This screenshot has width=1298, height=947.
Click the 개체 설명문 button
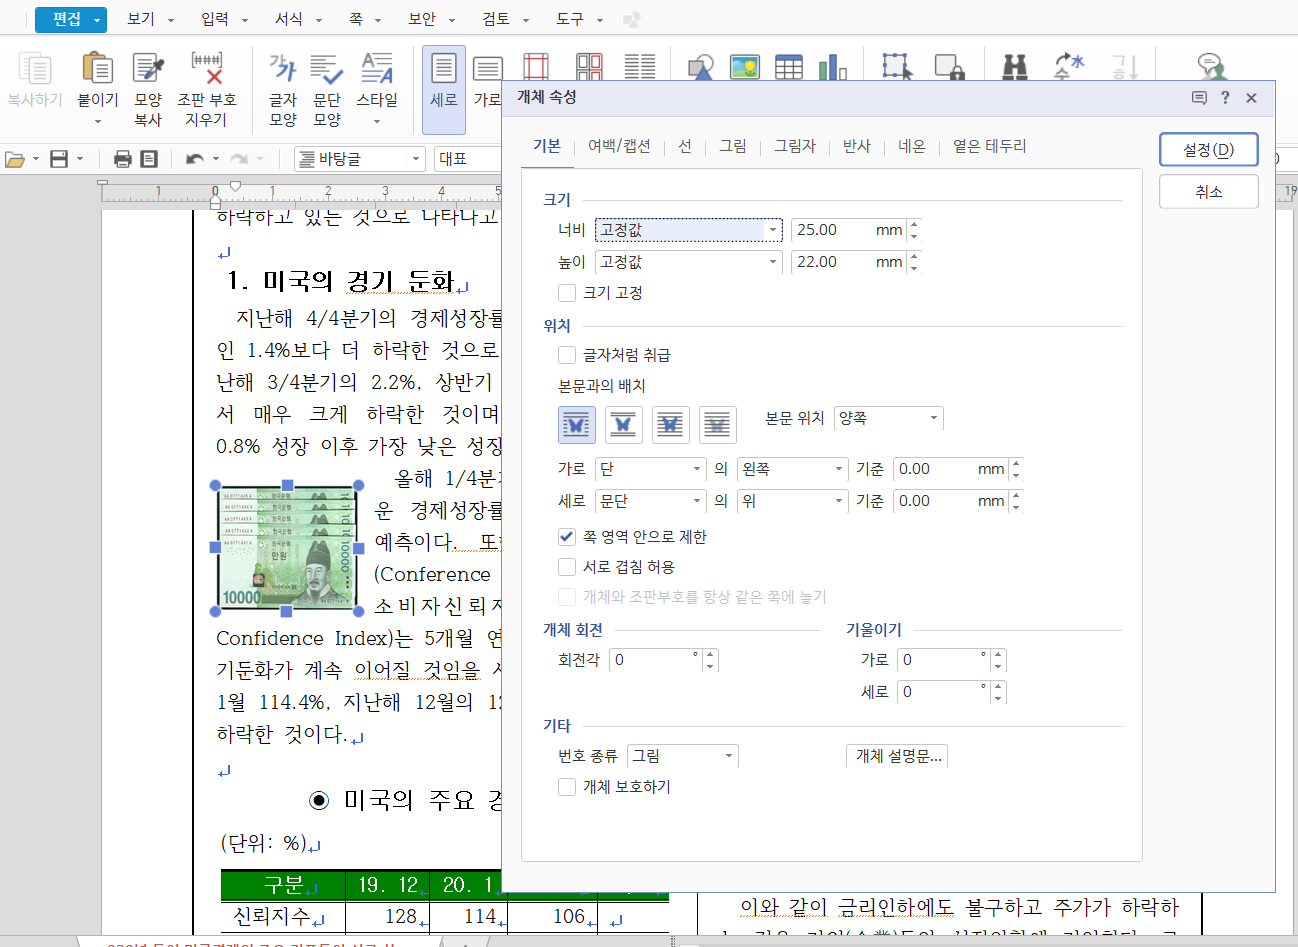(x=897, y=756)
